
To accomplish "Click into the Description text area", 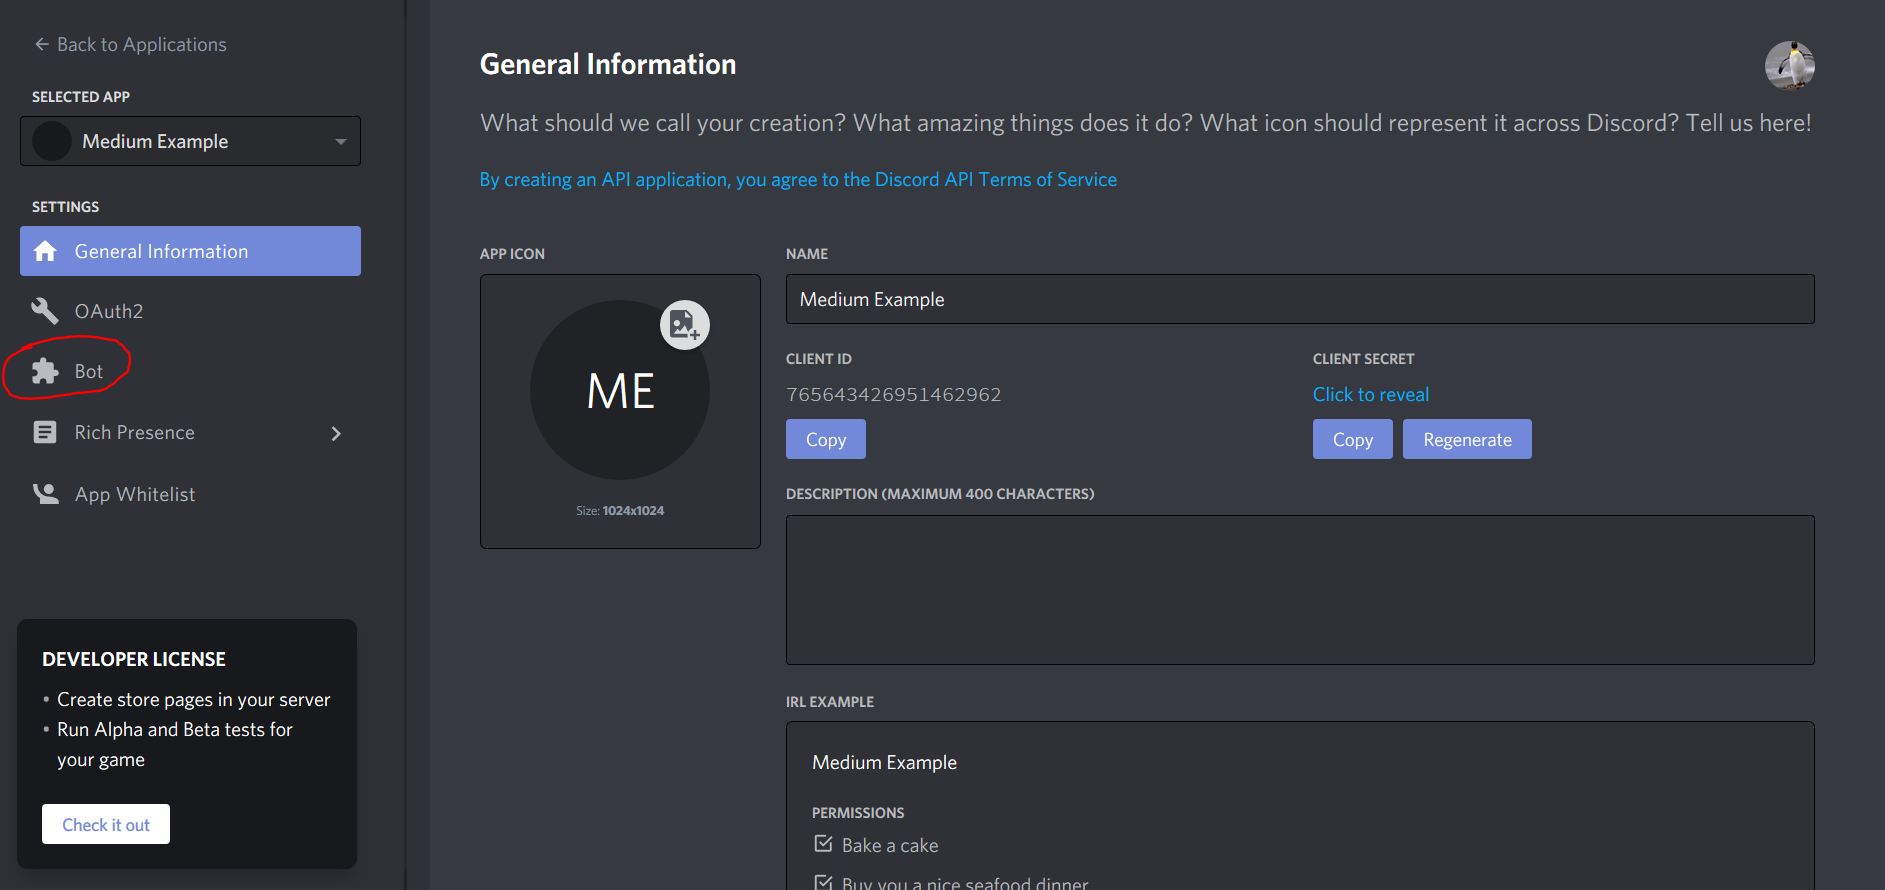I will click(x=1300, y=590).
